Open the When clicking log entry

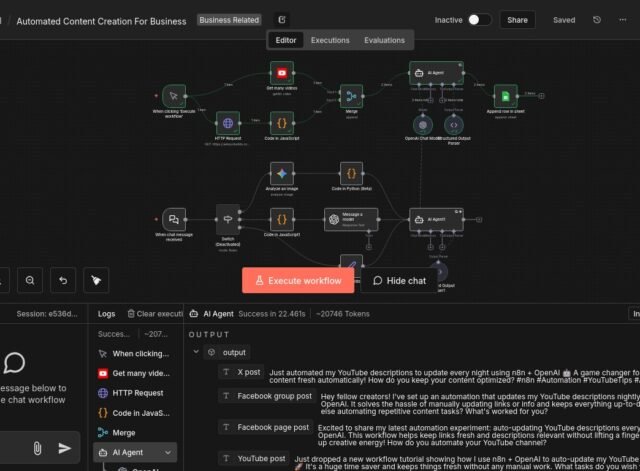coord(136,354)
